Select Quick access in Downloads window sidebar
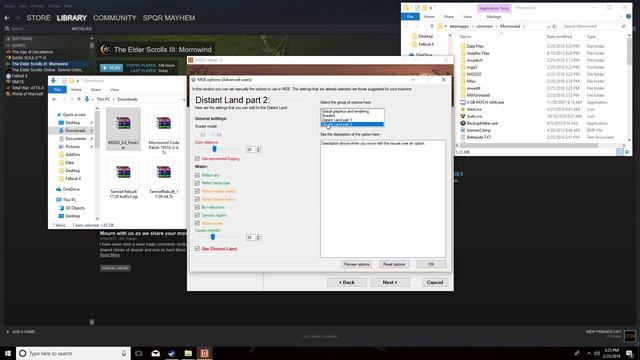Viewport: 640px width, 360px height. tap(74, 115)
